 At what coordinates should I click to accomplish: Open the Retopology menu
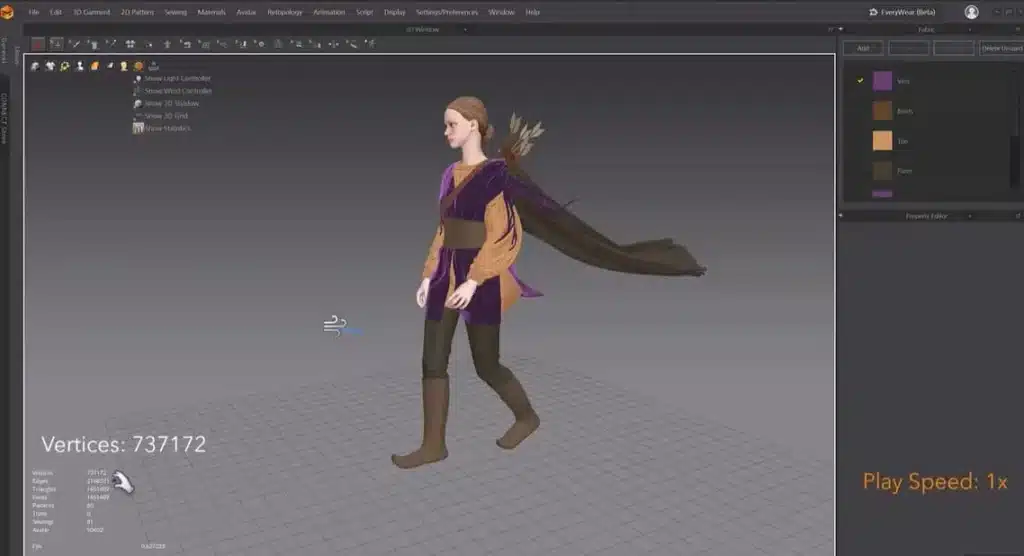pos(285,12)
